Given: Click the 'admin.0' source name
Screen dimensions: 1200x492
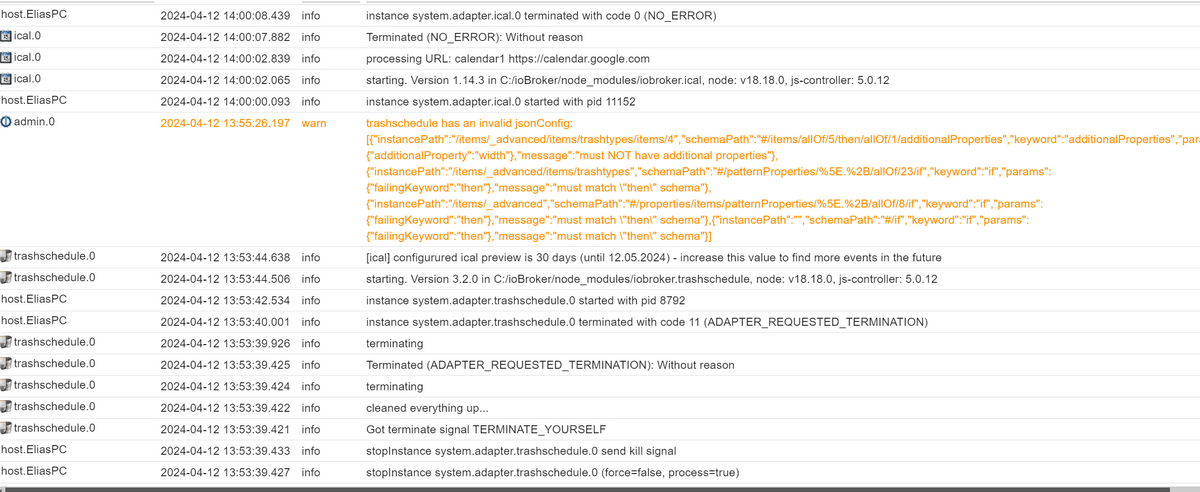Looking at the screenshot, I should click(35, 122).
